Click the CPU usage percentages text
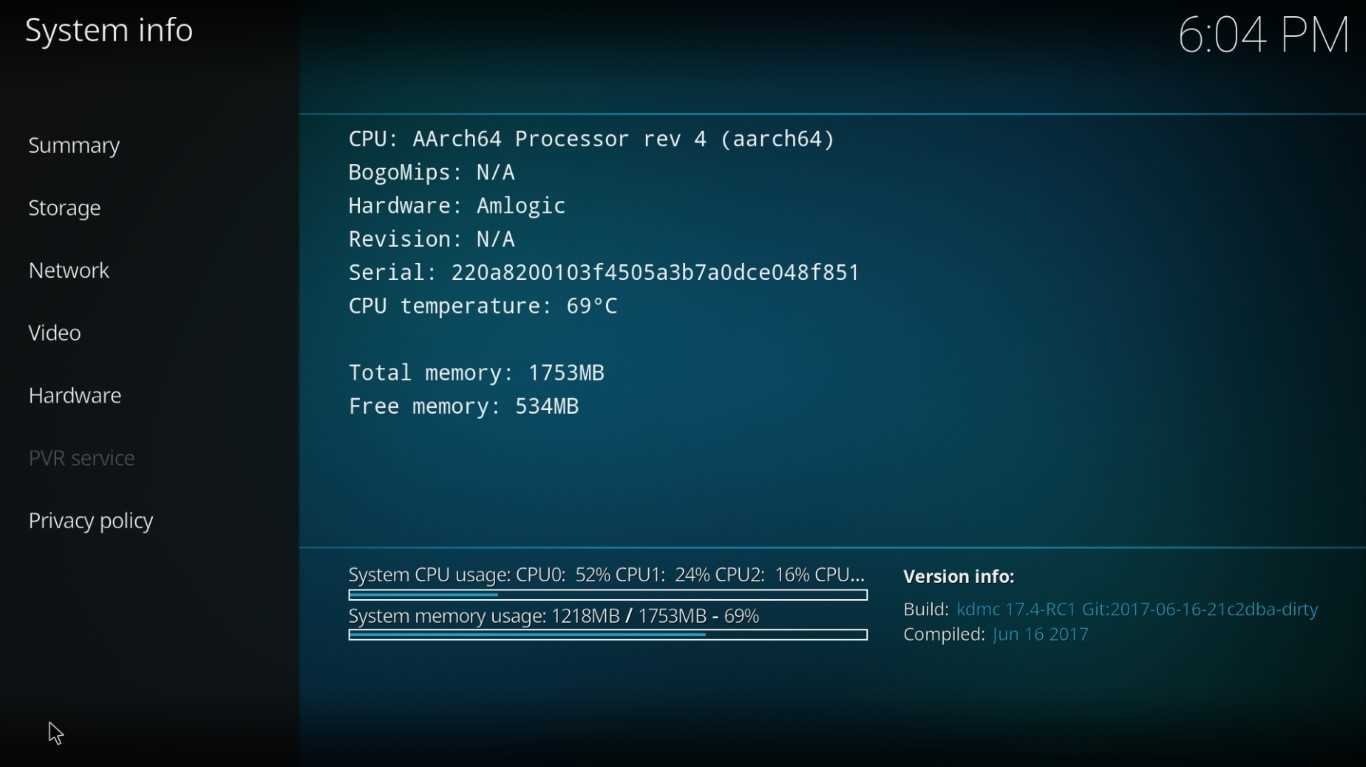 pyautogui.click(x=607, y=575)
